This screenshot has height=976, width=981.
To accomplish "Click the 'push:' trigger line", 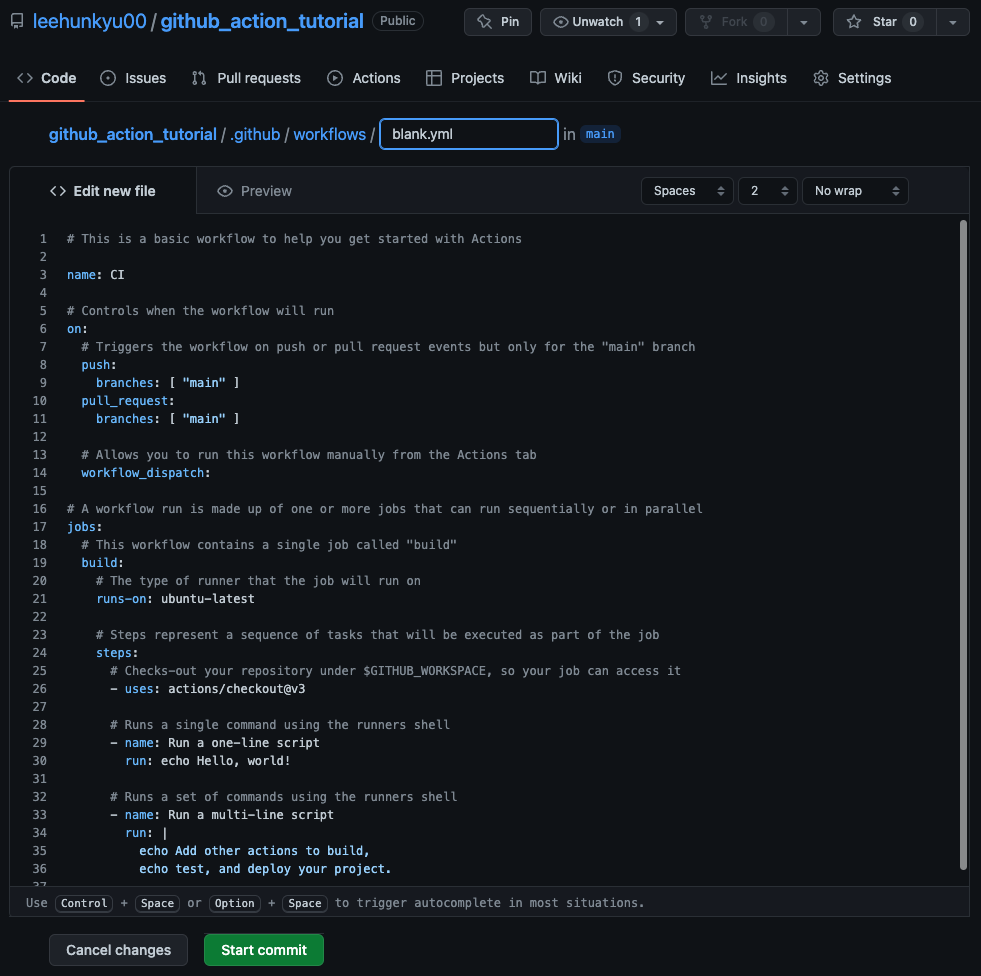I will [x=99, y=365].
